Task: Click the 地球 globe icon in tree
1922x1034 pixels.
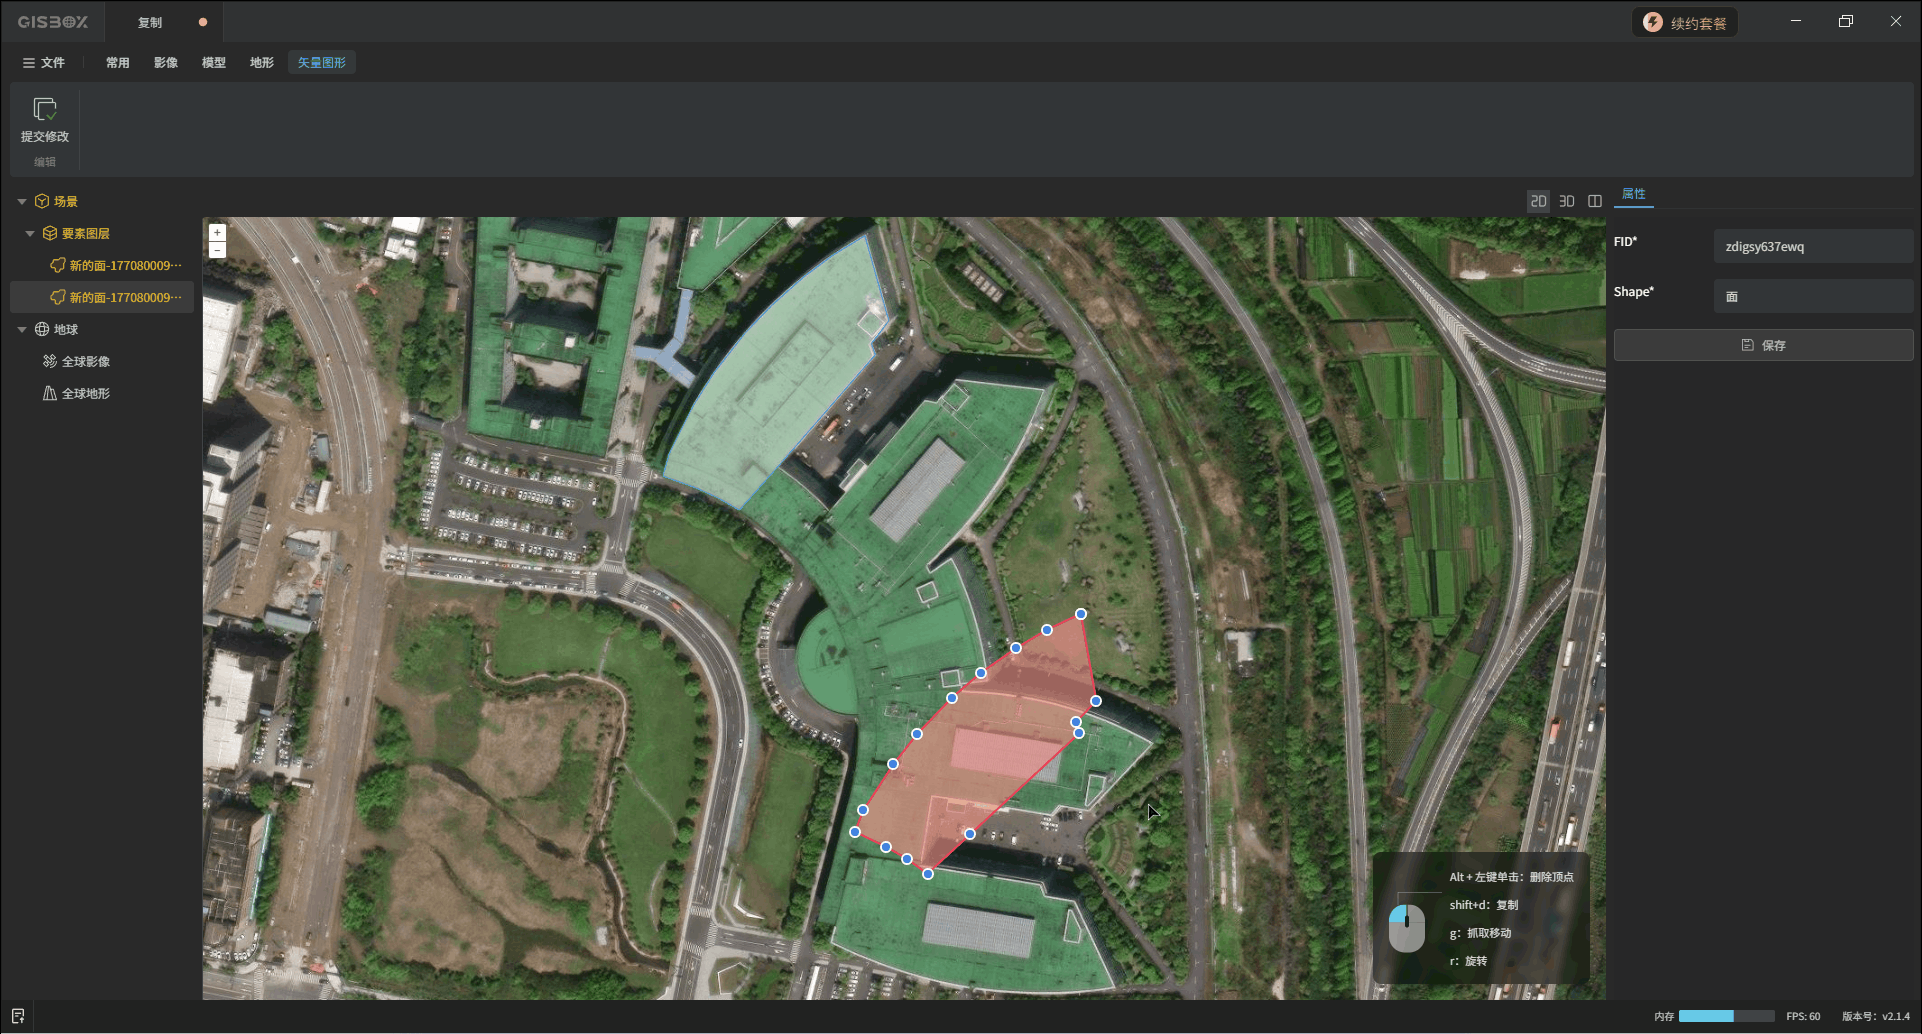Action: [x=42, y=329]
